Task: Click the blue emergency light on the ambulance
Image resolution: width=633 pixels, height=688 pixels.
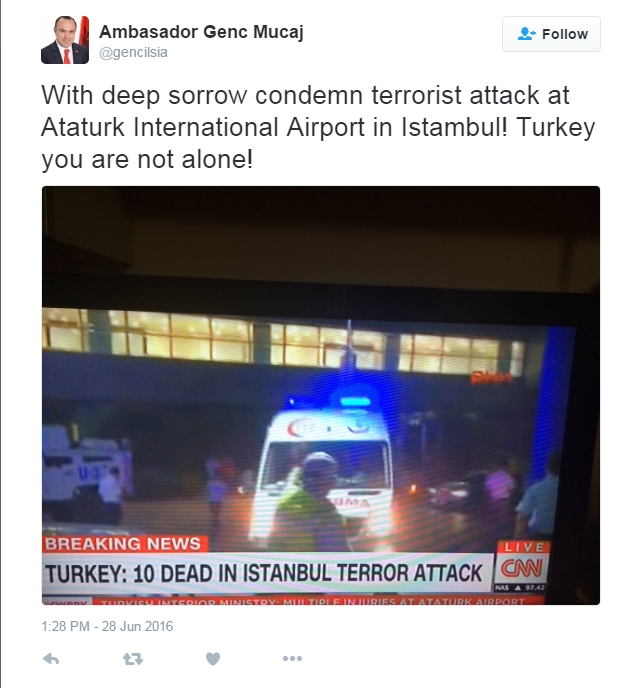Action: click(355, 401)
